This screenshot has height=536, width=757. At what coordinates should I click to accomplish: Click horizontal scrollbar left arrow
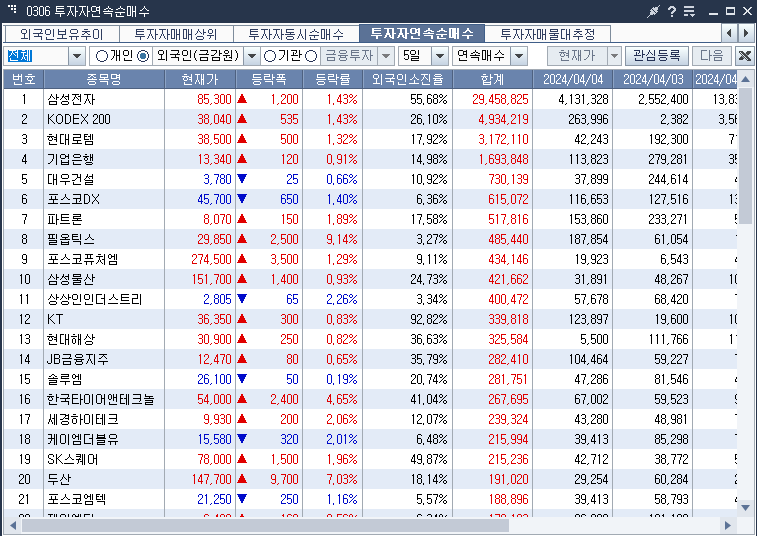point(13,525)
